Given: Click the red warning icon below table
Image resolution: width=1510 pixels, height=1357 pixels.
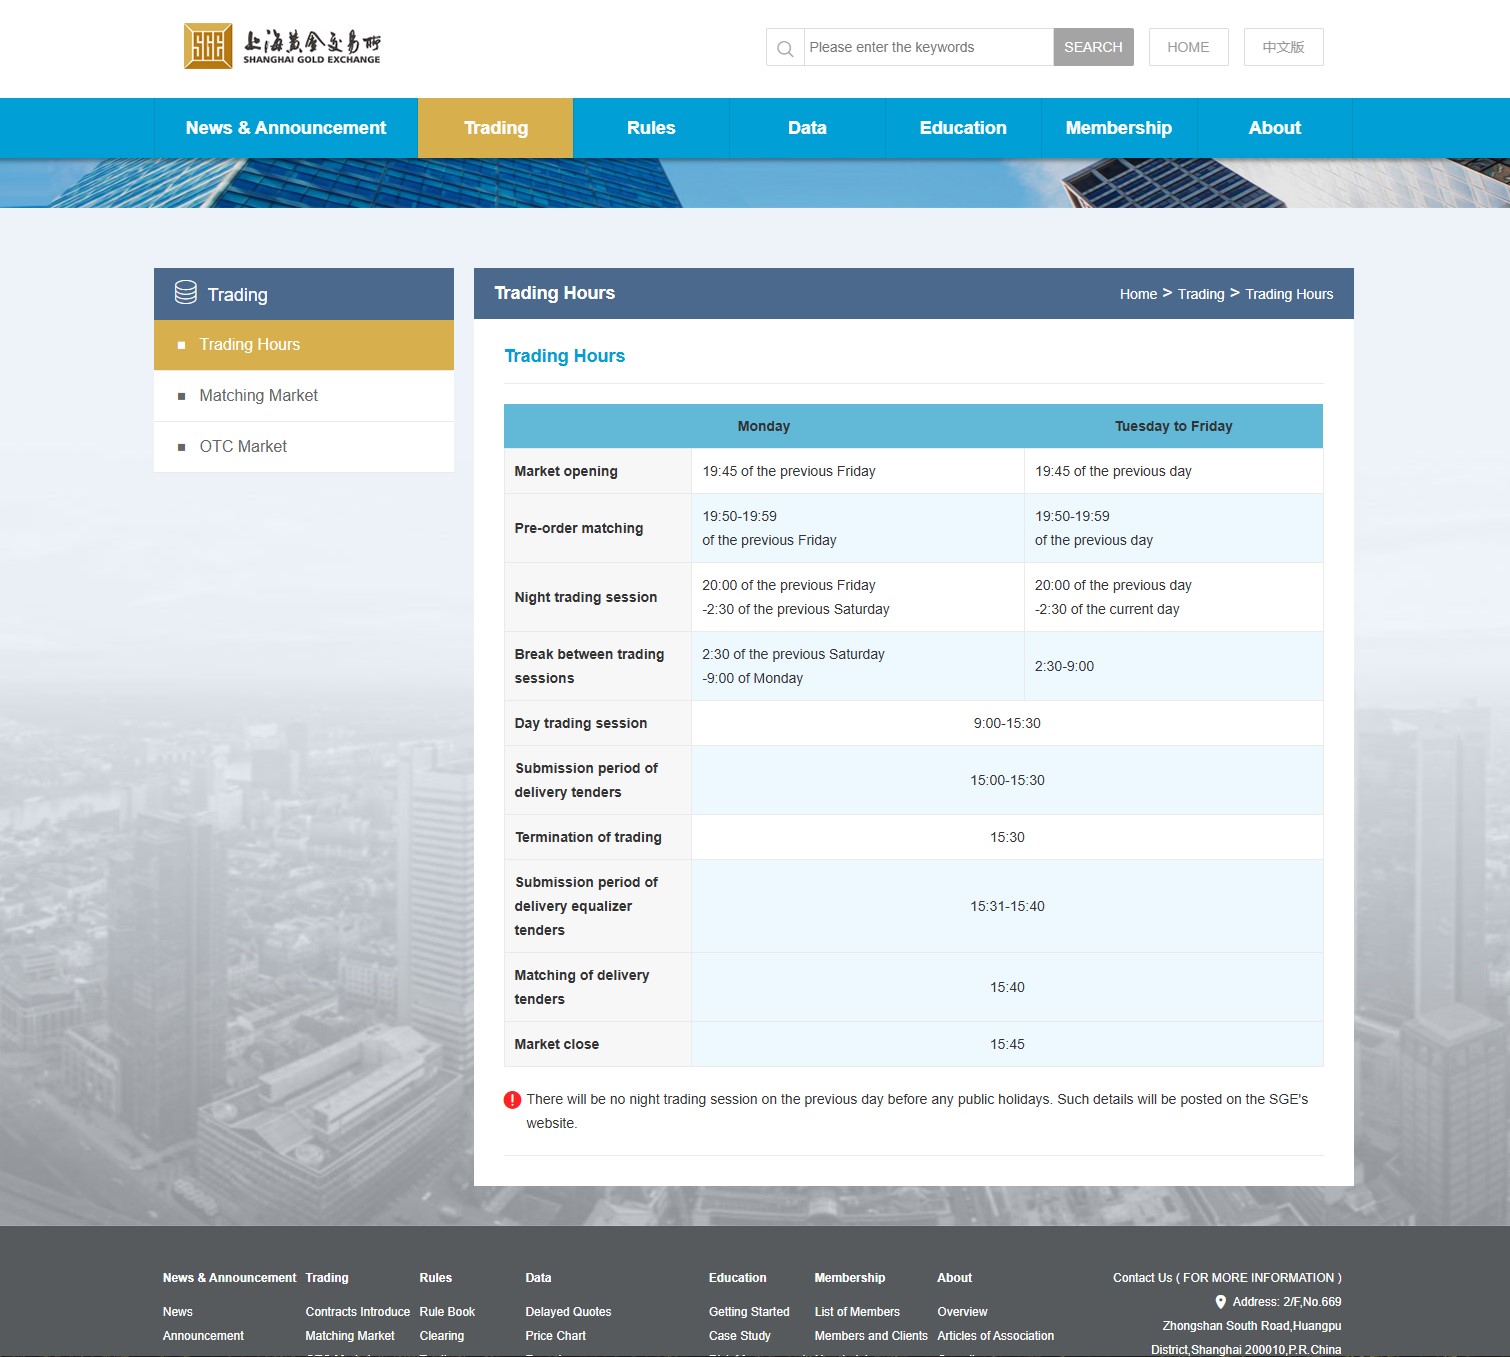Looking at the screenshot, I should (x=512, y=1100).
